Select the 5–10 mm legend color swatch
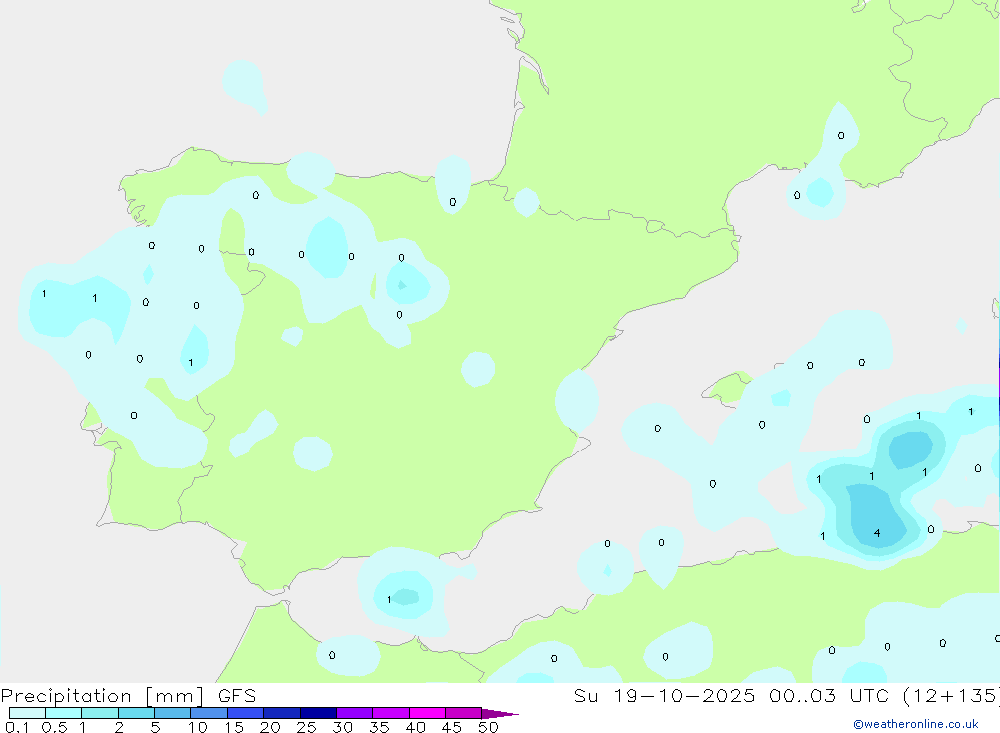1000x733 pixels. (172, 713)
